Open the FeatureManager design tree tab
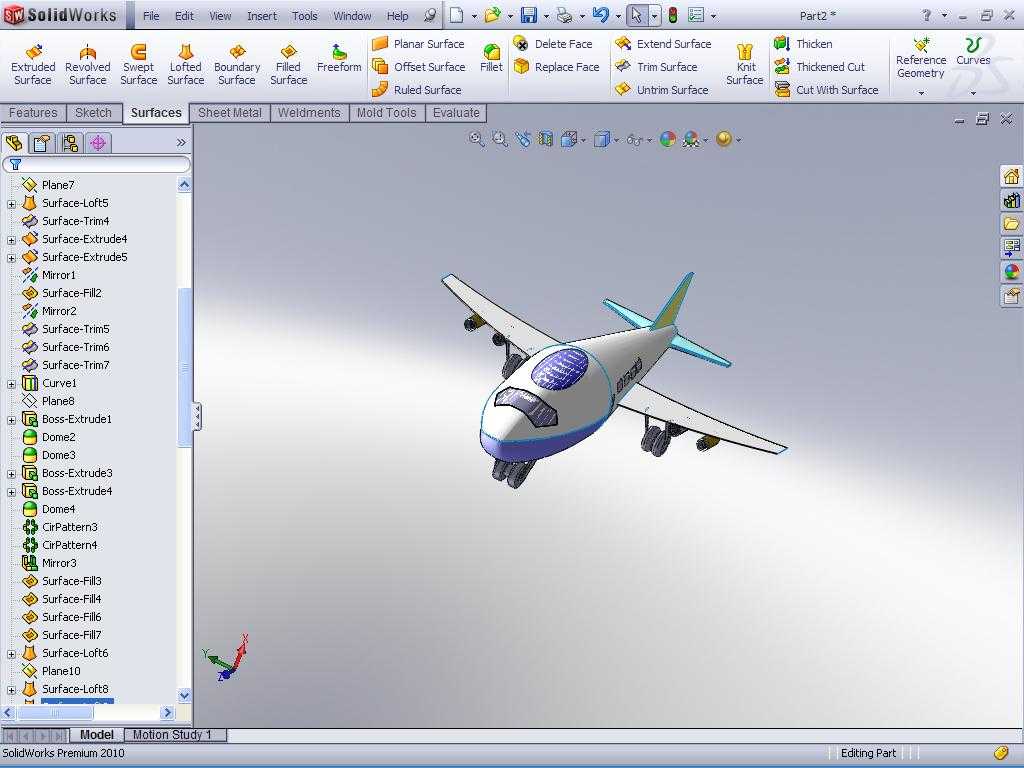This screenshot has width=1024, height=768. [x=14, y=142]
